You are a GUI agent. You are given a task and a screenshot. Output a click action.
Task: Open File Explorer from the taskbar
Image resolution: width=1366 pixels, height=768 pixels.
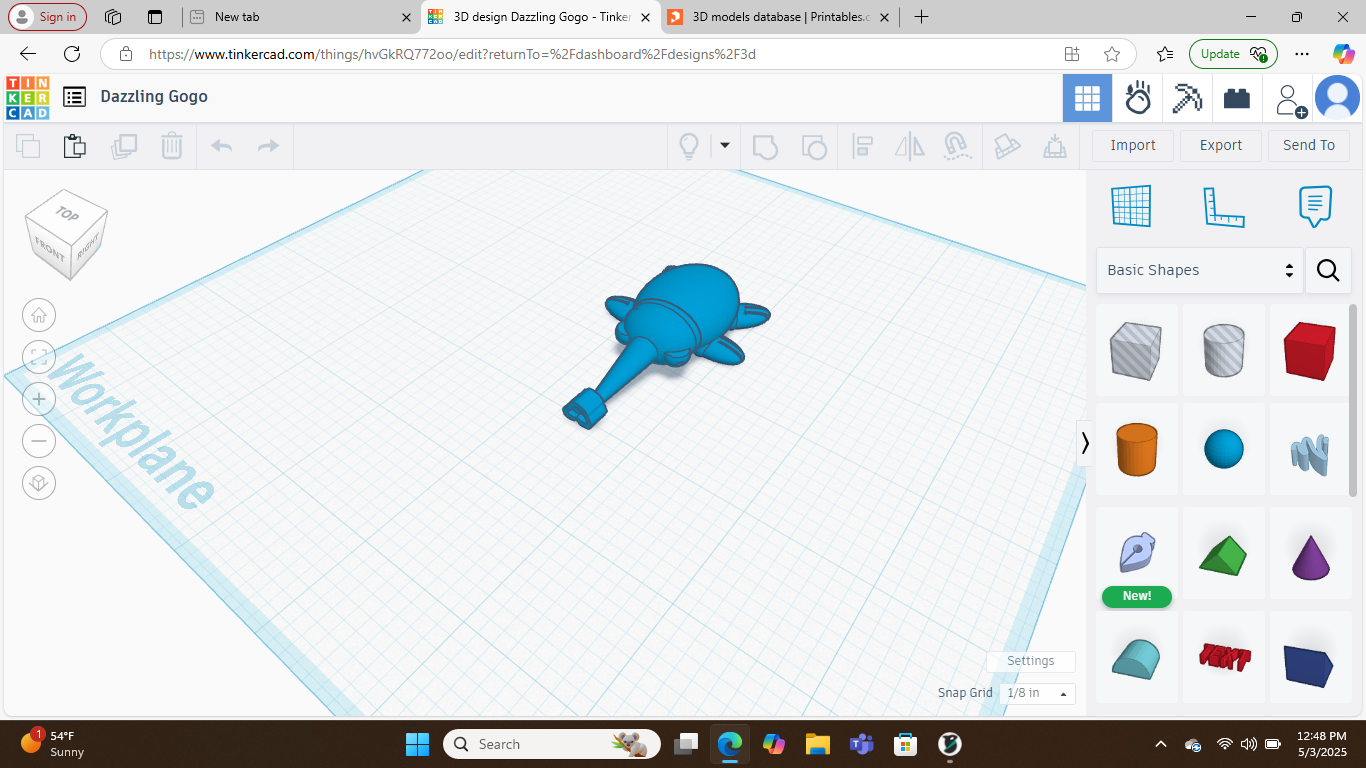pos(818,744)
